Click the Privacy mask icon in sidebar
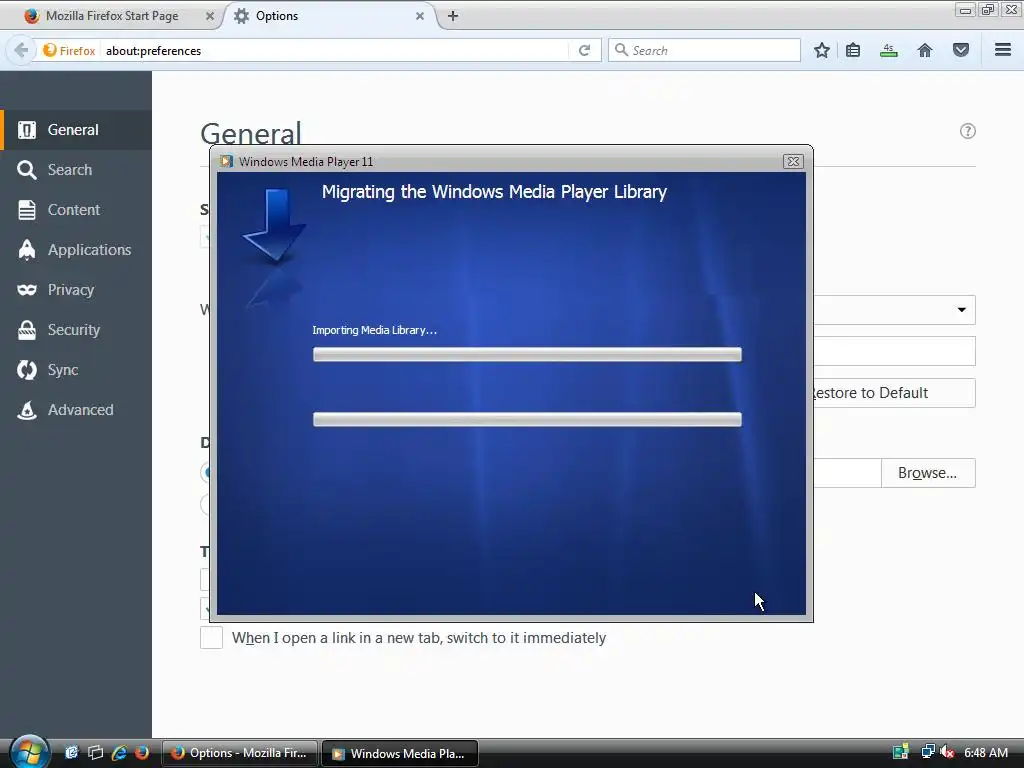Image resolution: width=1024 pixels, height=768 pixels. 27,289
